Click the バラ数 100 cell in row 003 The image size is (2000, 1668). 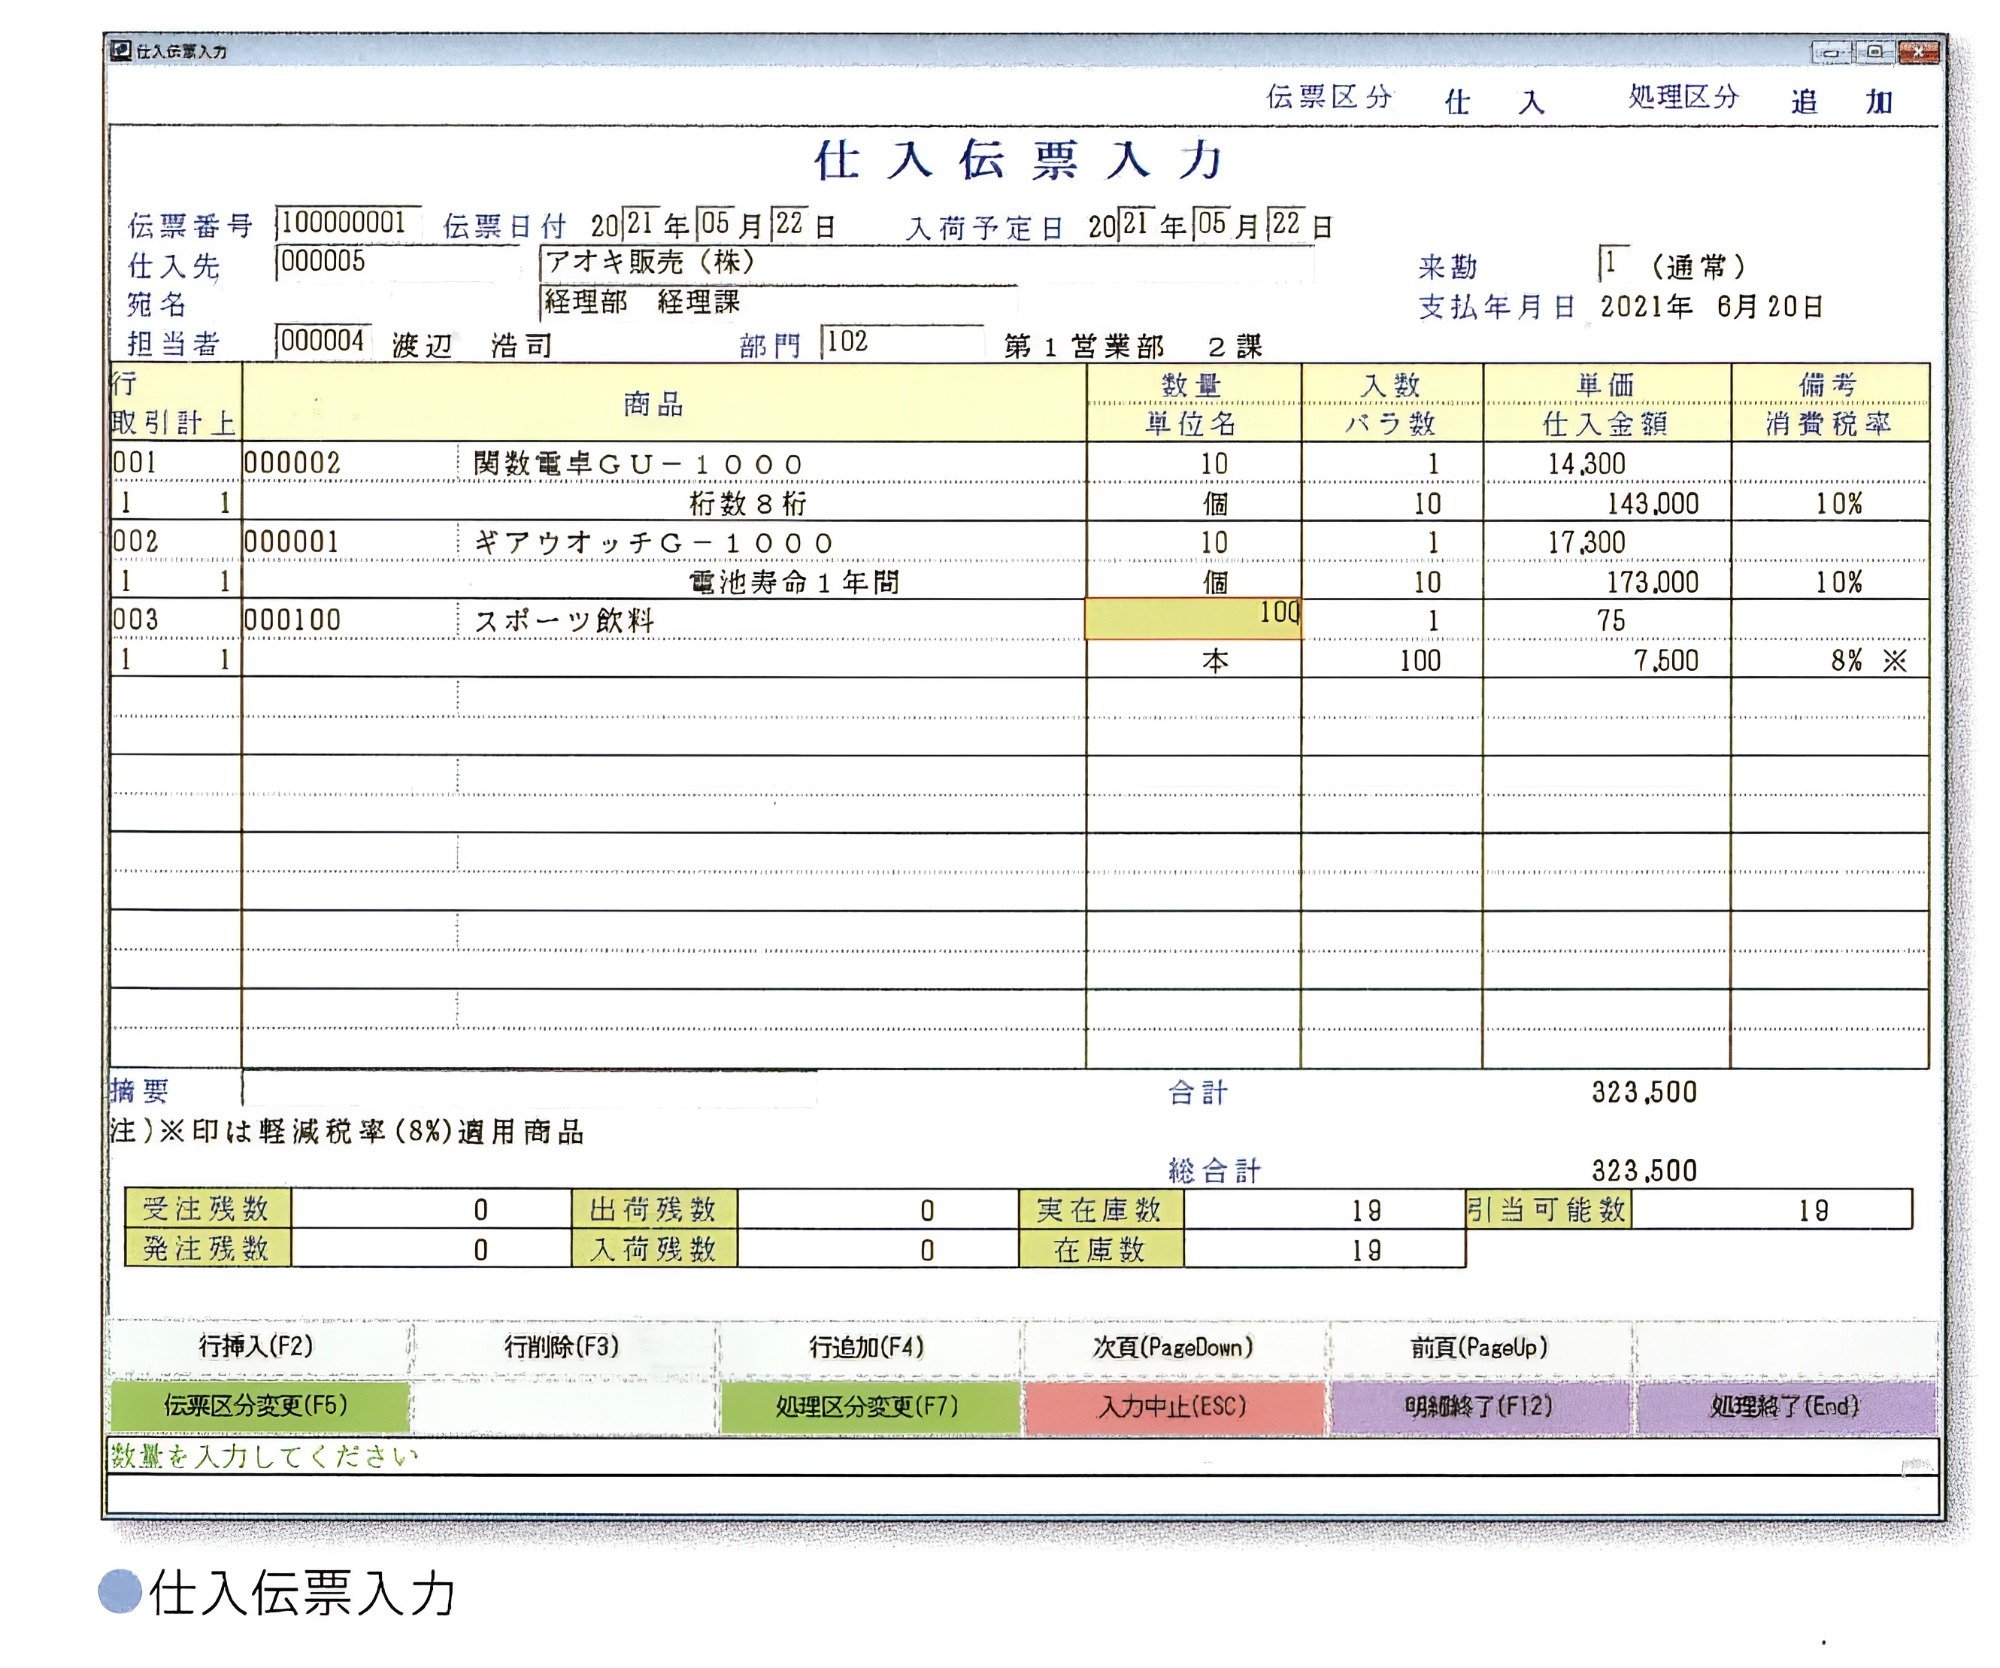[x=1392, y=660]
